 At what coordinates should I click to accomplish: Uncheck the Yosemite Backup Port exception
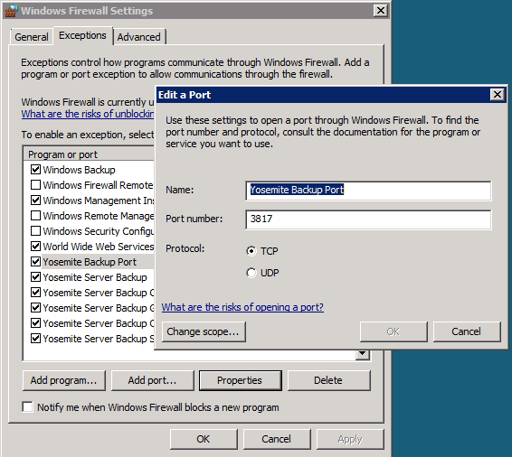point(36,261)
